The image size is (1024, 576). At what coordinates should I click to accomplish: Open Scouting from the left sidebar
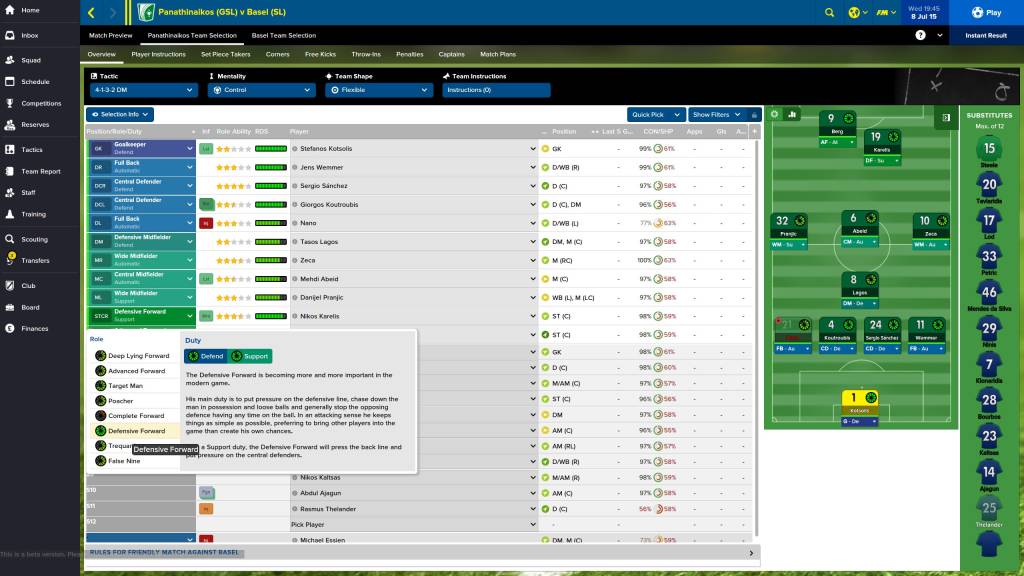click(12, 240)
